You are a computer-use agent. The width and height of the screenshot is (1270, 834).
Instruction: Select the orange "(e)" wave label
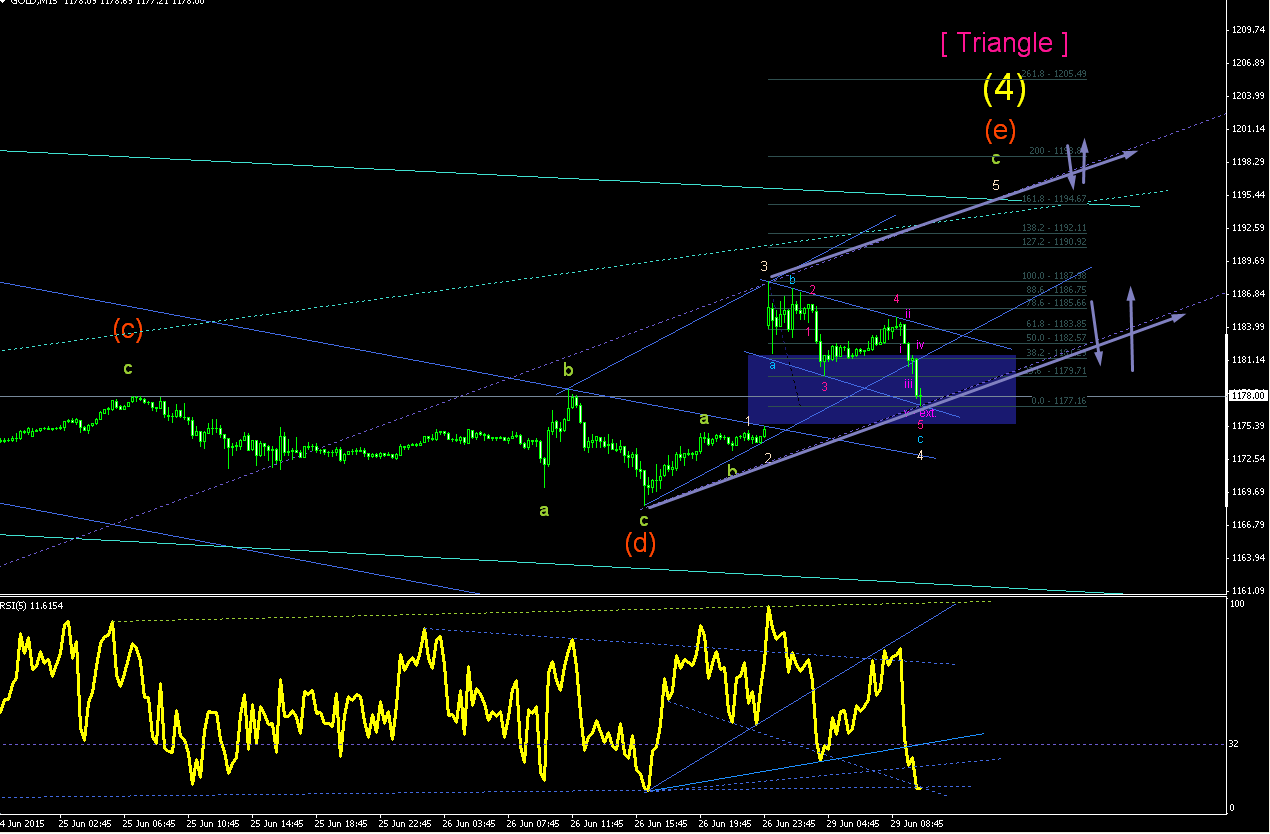click(1001, 130)
